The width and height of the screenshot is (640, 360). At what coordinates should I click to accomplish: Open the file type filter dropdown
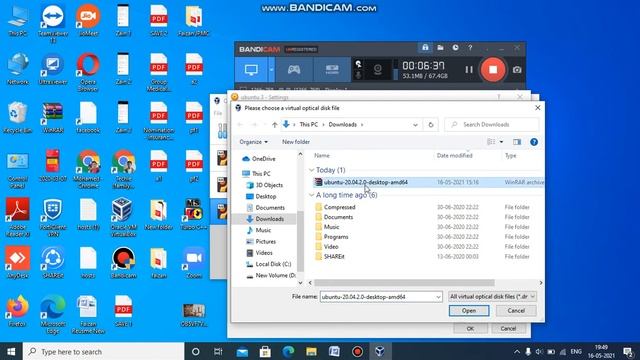[x=492, y=297]
